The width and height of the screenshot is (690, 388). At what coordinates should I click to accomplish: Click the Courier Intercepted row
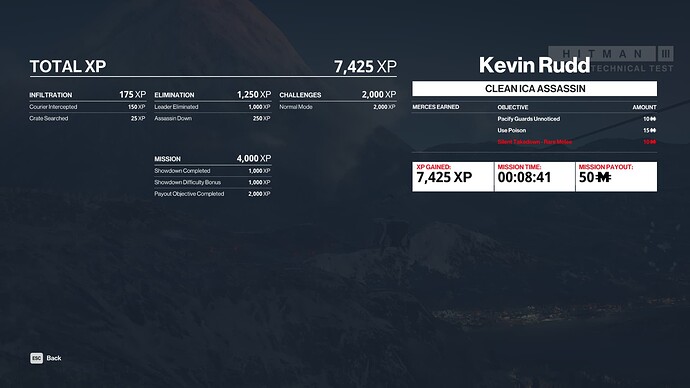point(88,107)
